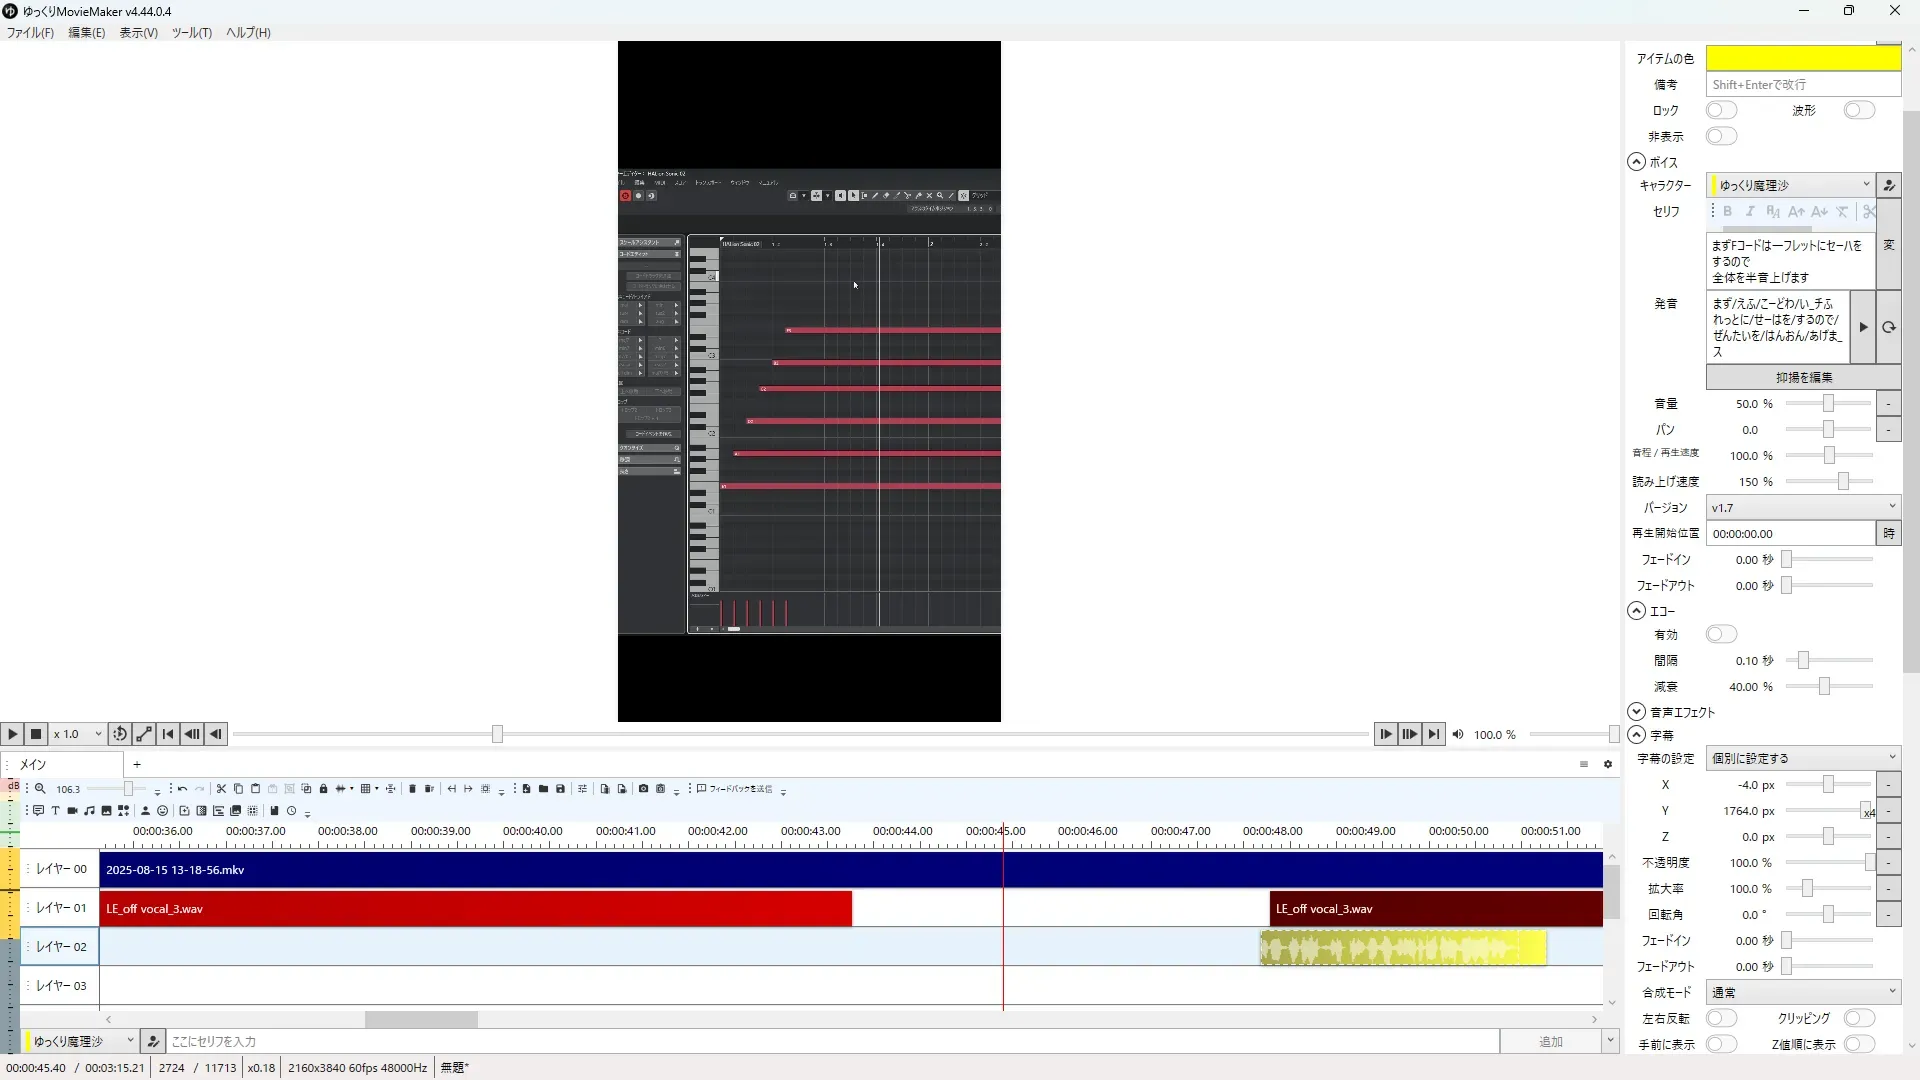Enable the エコー 有効 switch
This screenshot has height=1080, width=1920.
pos(1721,634)
